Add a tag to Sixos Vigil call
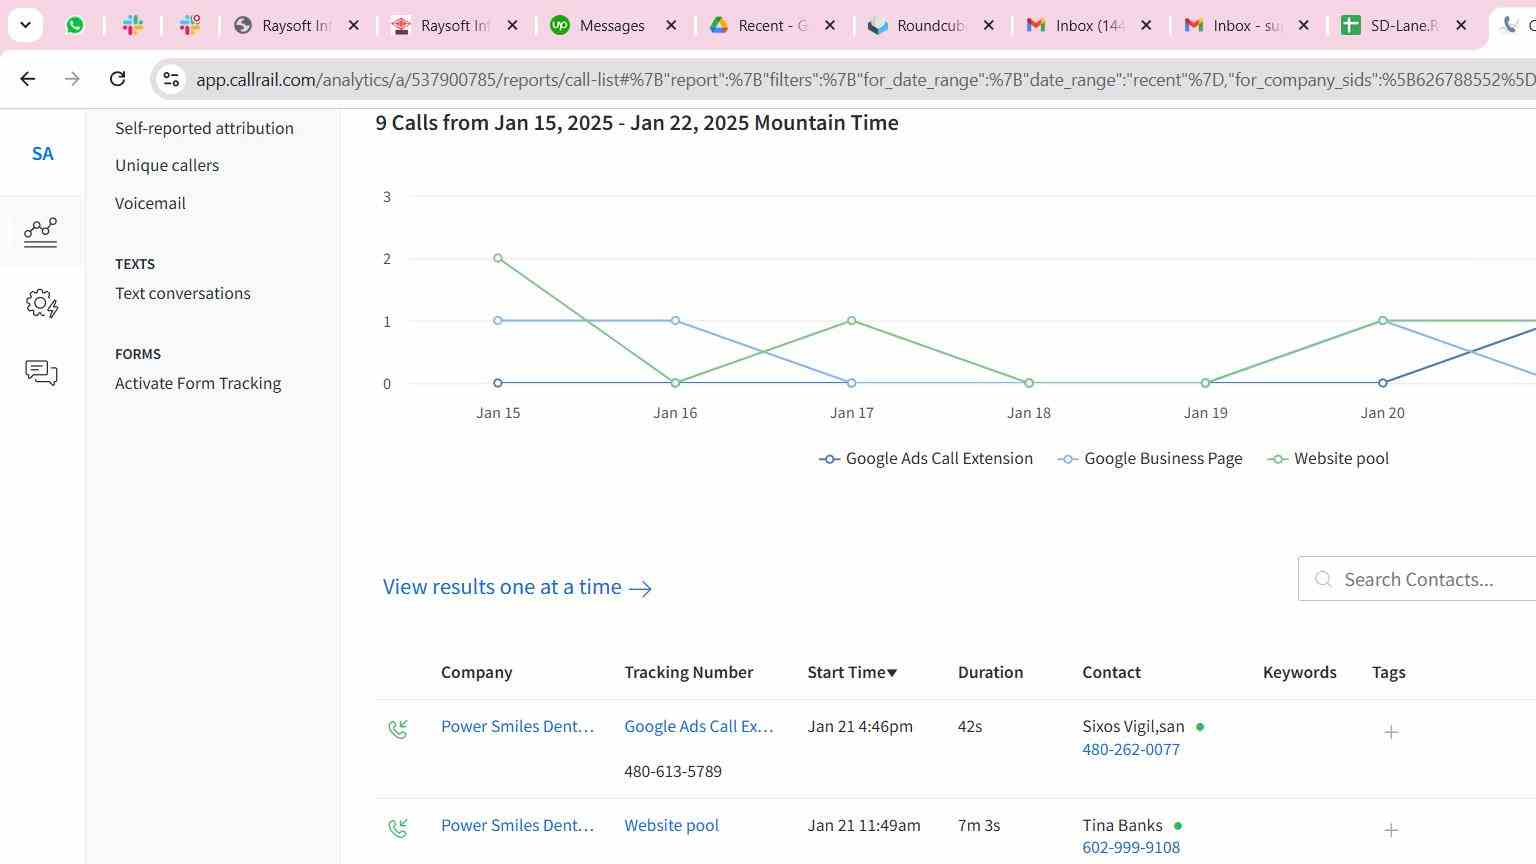Viewport: 1536px width, 864px height. [x=1391, y=732]
